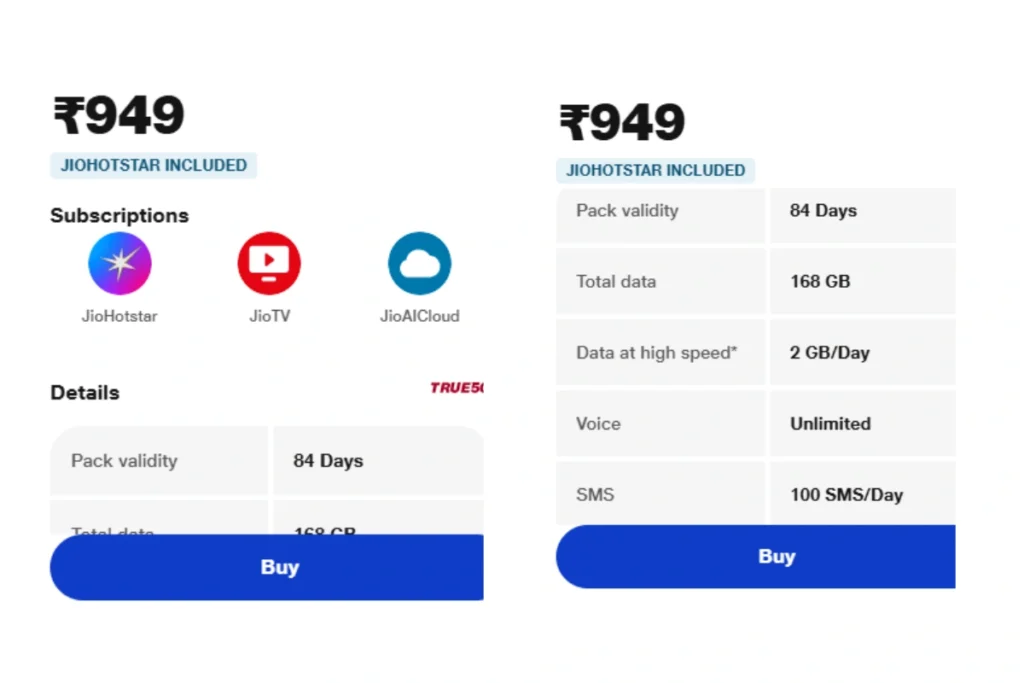Image resolution: width=1024 pixels, height=683 pixels.
Task: Click the JIOHOTSTAR INCLUDED badge above the details table
Action: pyautogui.click(x=655, y=171)
